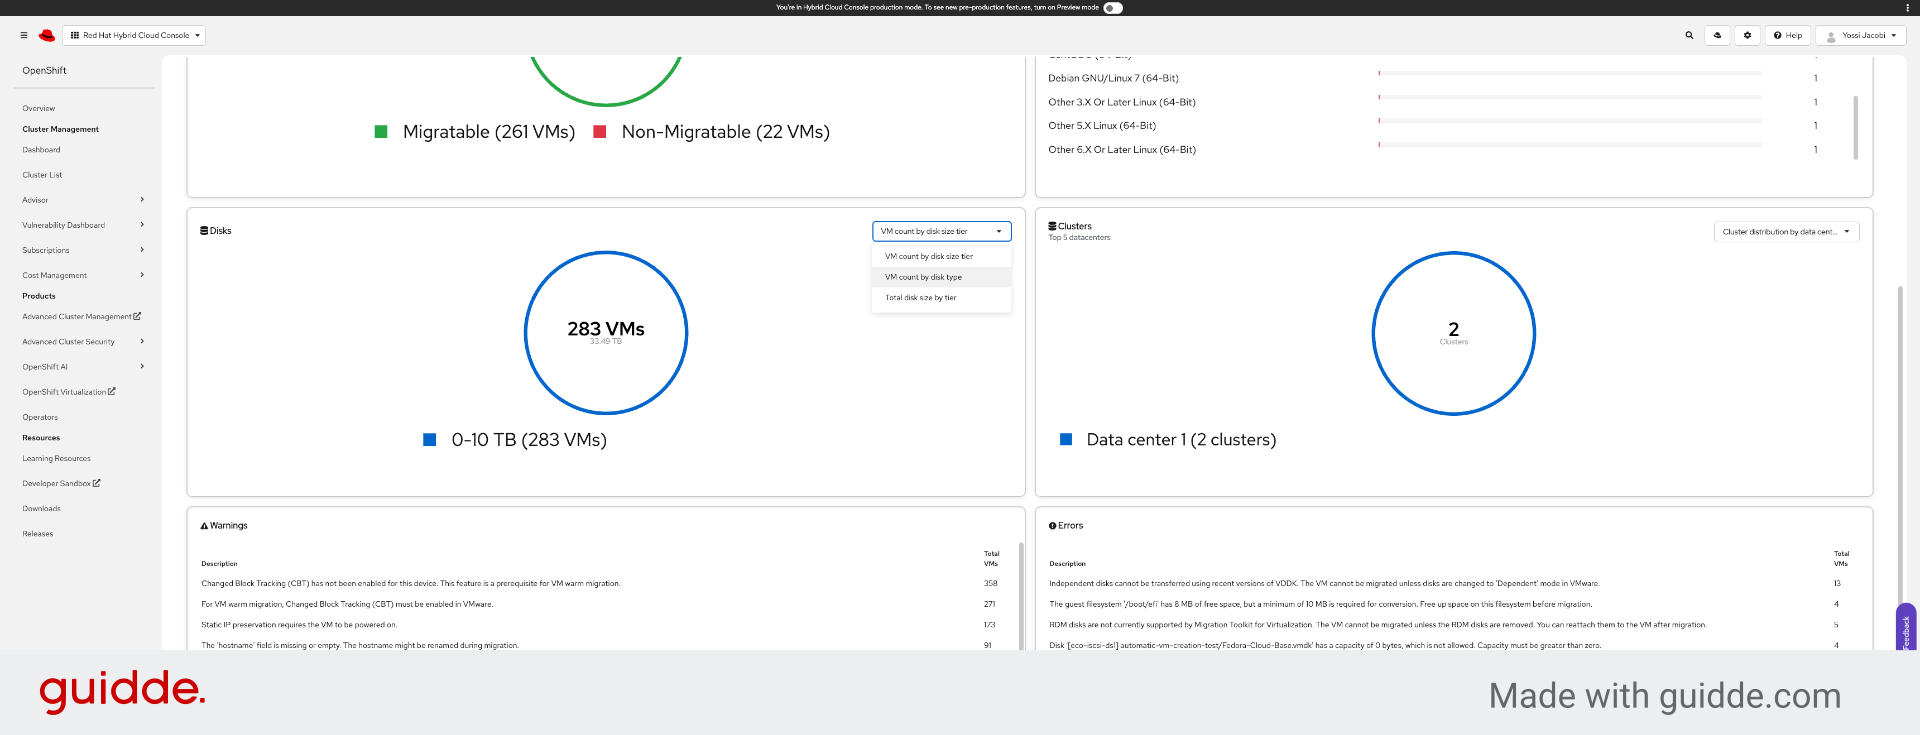Open the settings gear menu
The height and width of the screenshot is (735, 1920).
(1747, 35)
